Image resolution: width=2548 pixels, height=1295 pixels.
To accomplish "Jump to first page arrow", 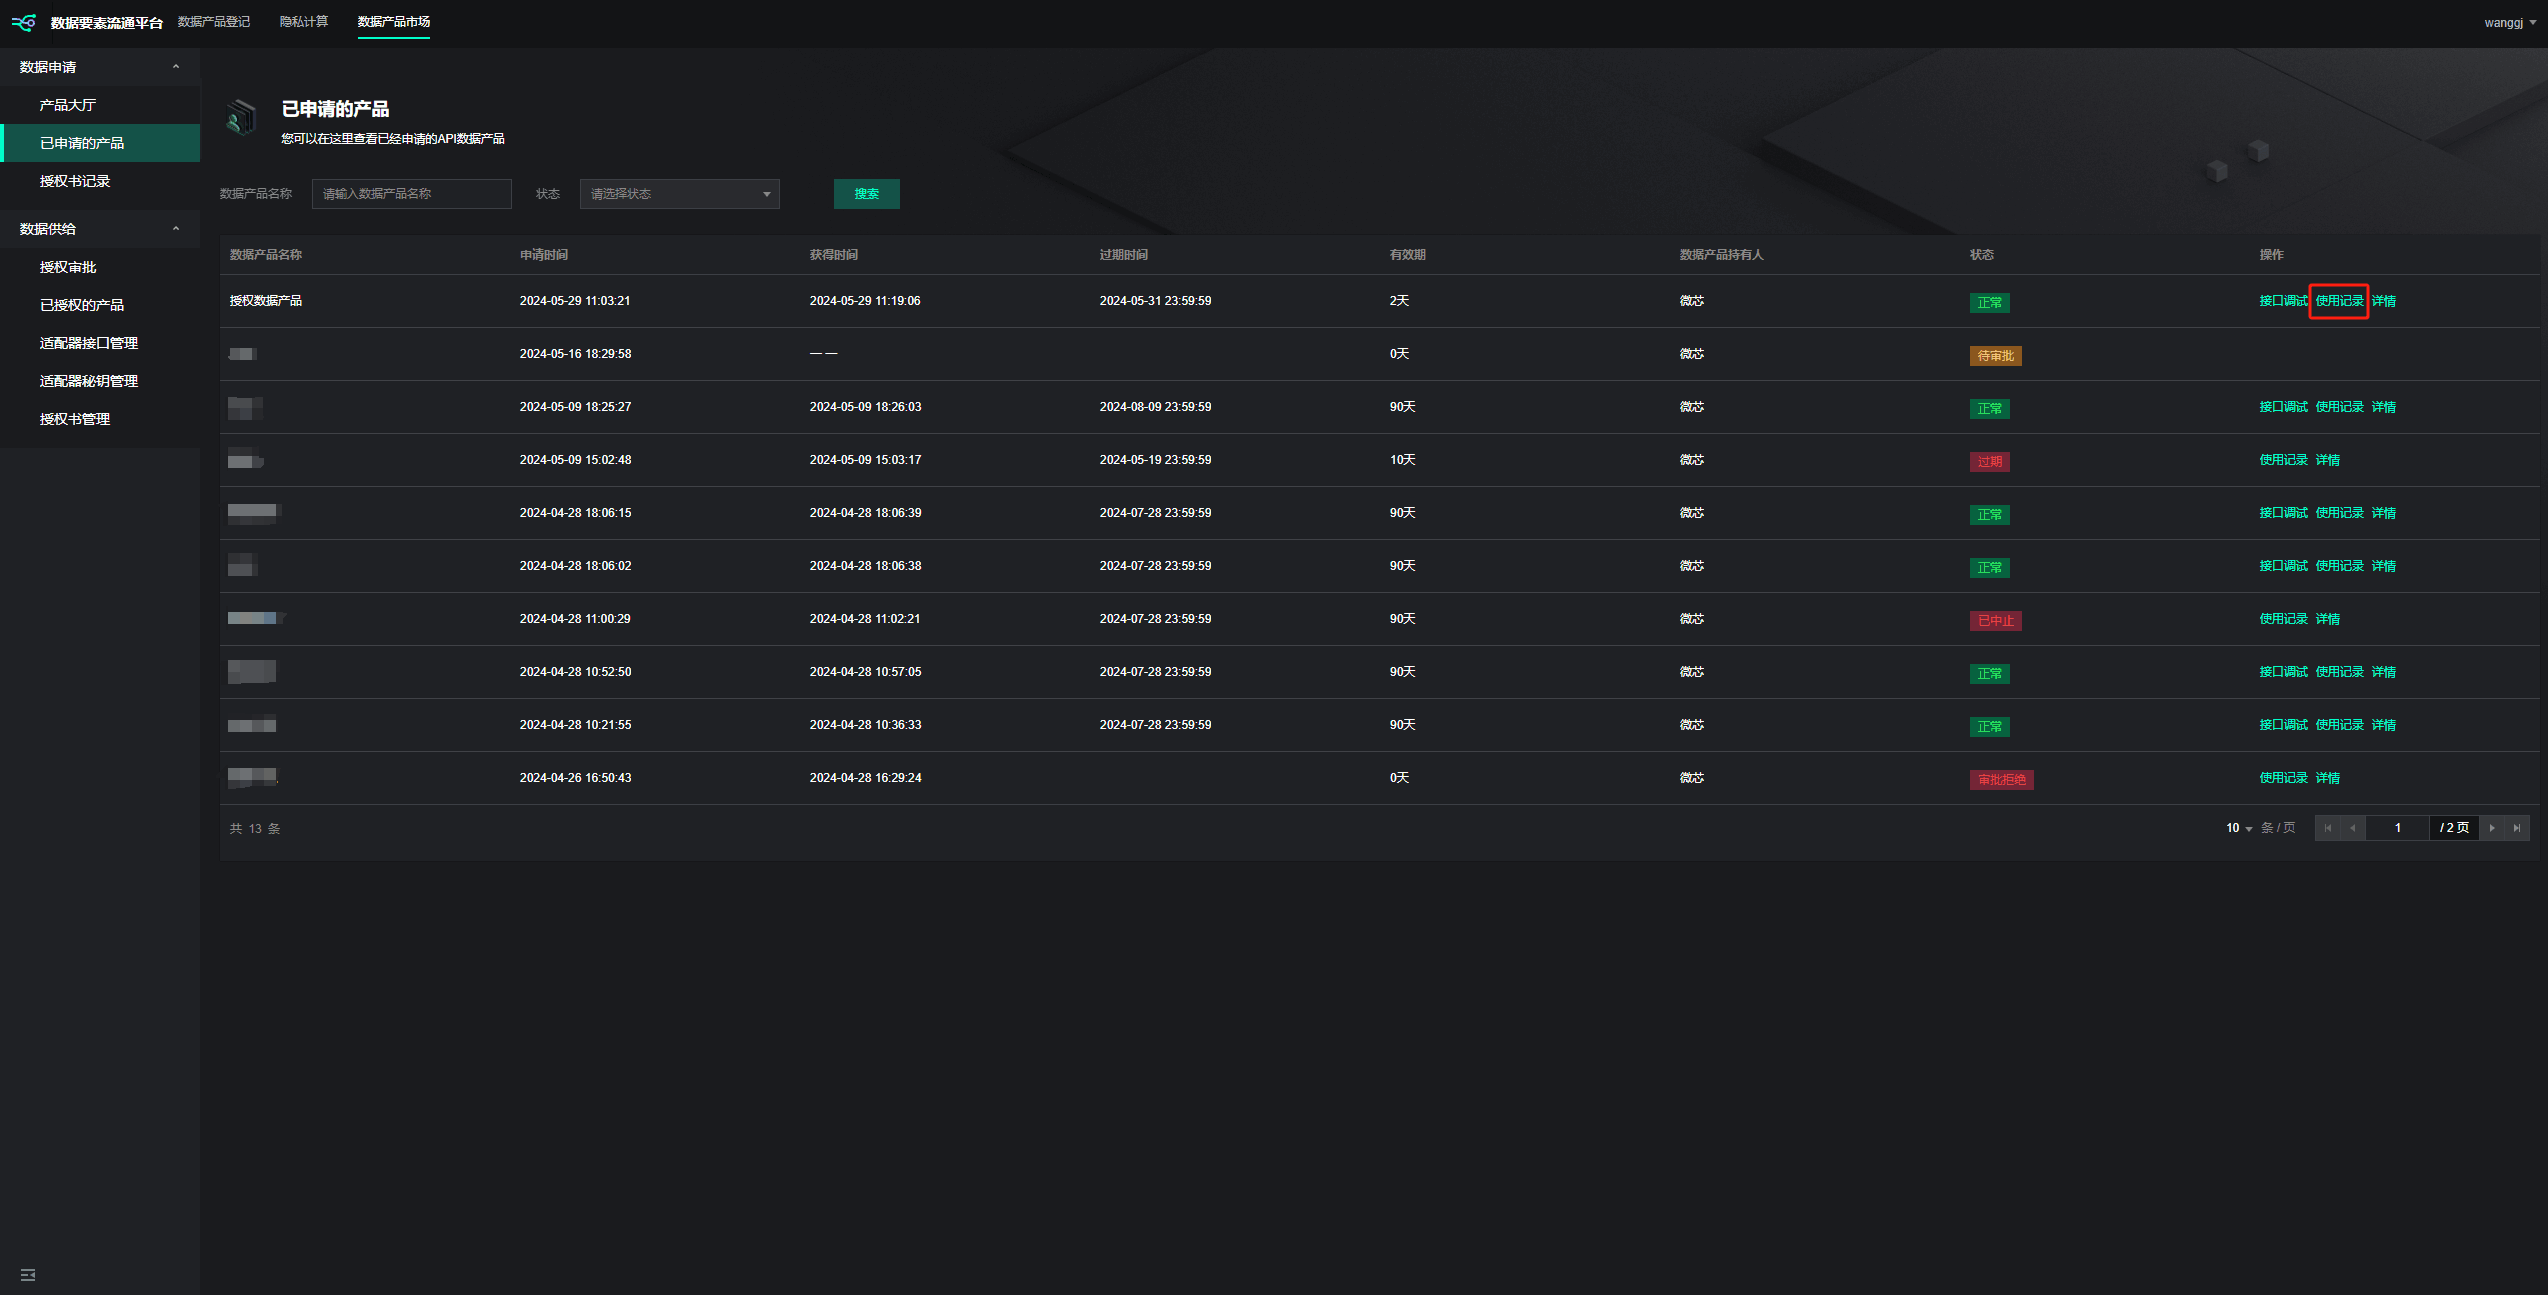I will click(x=2328, y=828).
